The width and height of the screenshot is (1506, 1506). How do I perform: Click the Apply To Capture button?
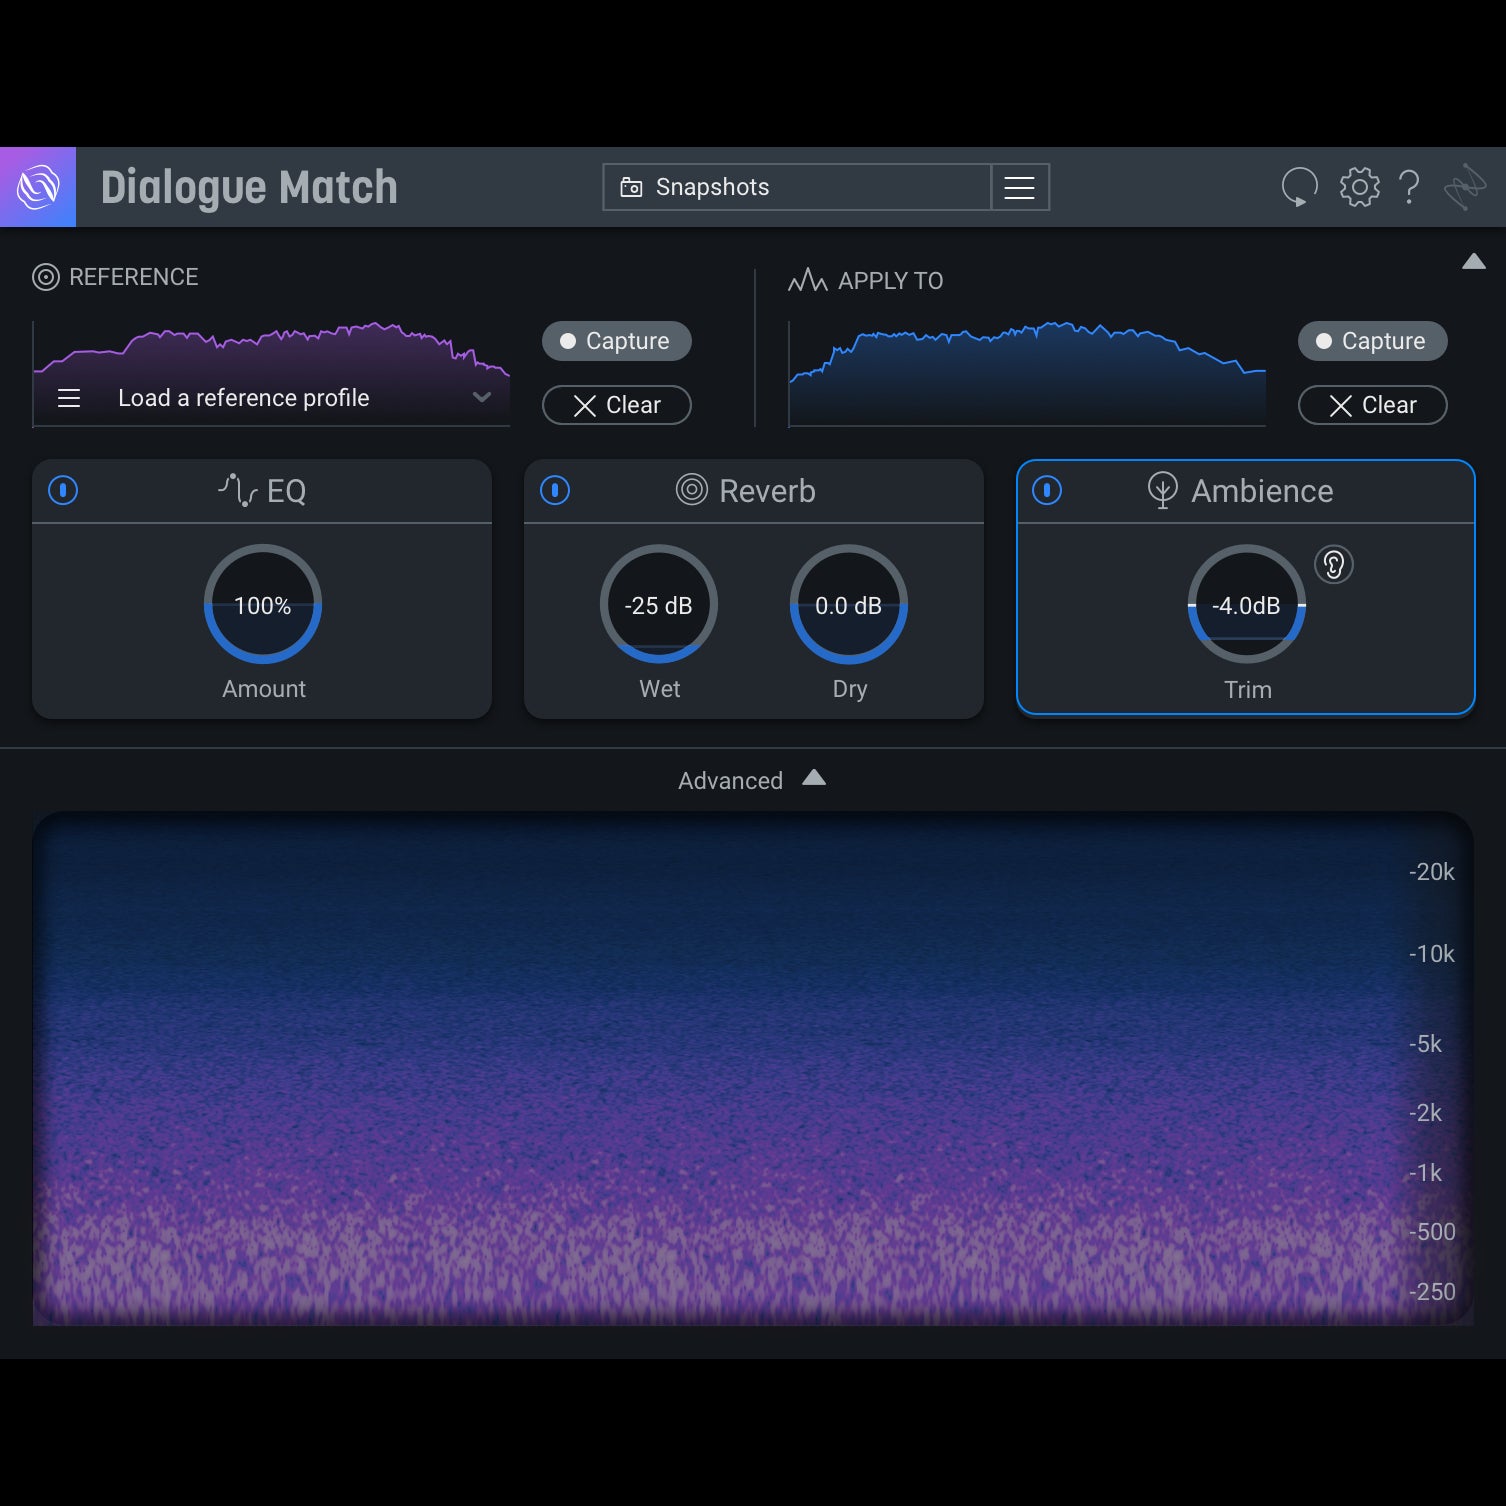click(x=1372, y=341)
